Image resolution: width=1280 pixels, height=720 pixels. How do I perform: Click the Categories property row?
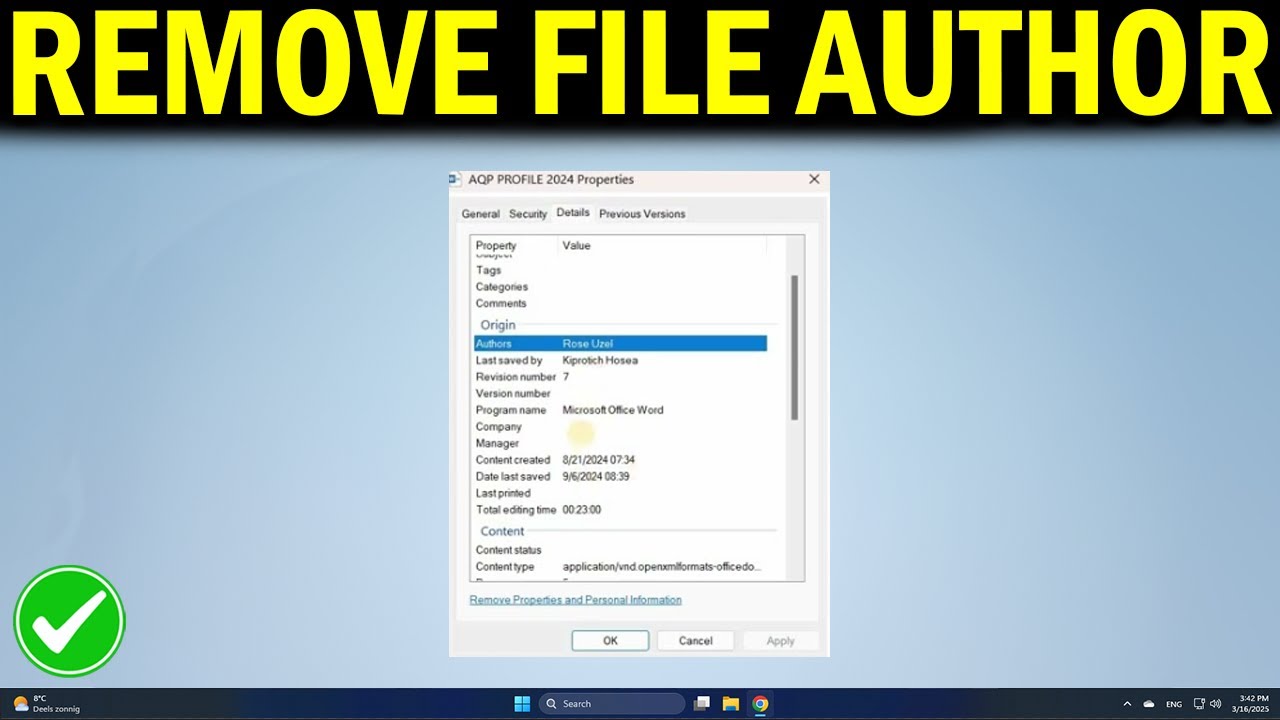[620, 287]
